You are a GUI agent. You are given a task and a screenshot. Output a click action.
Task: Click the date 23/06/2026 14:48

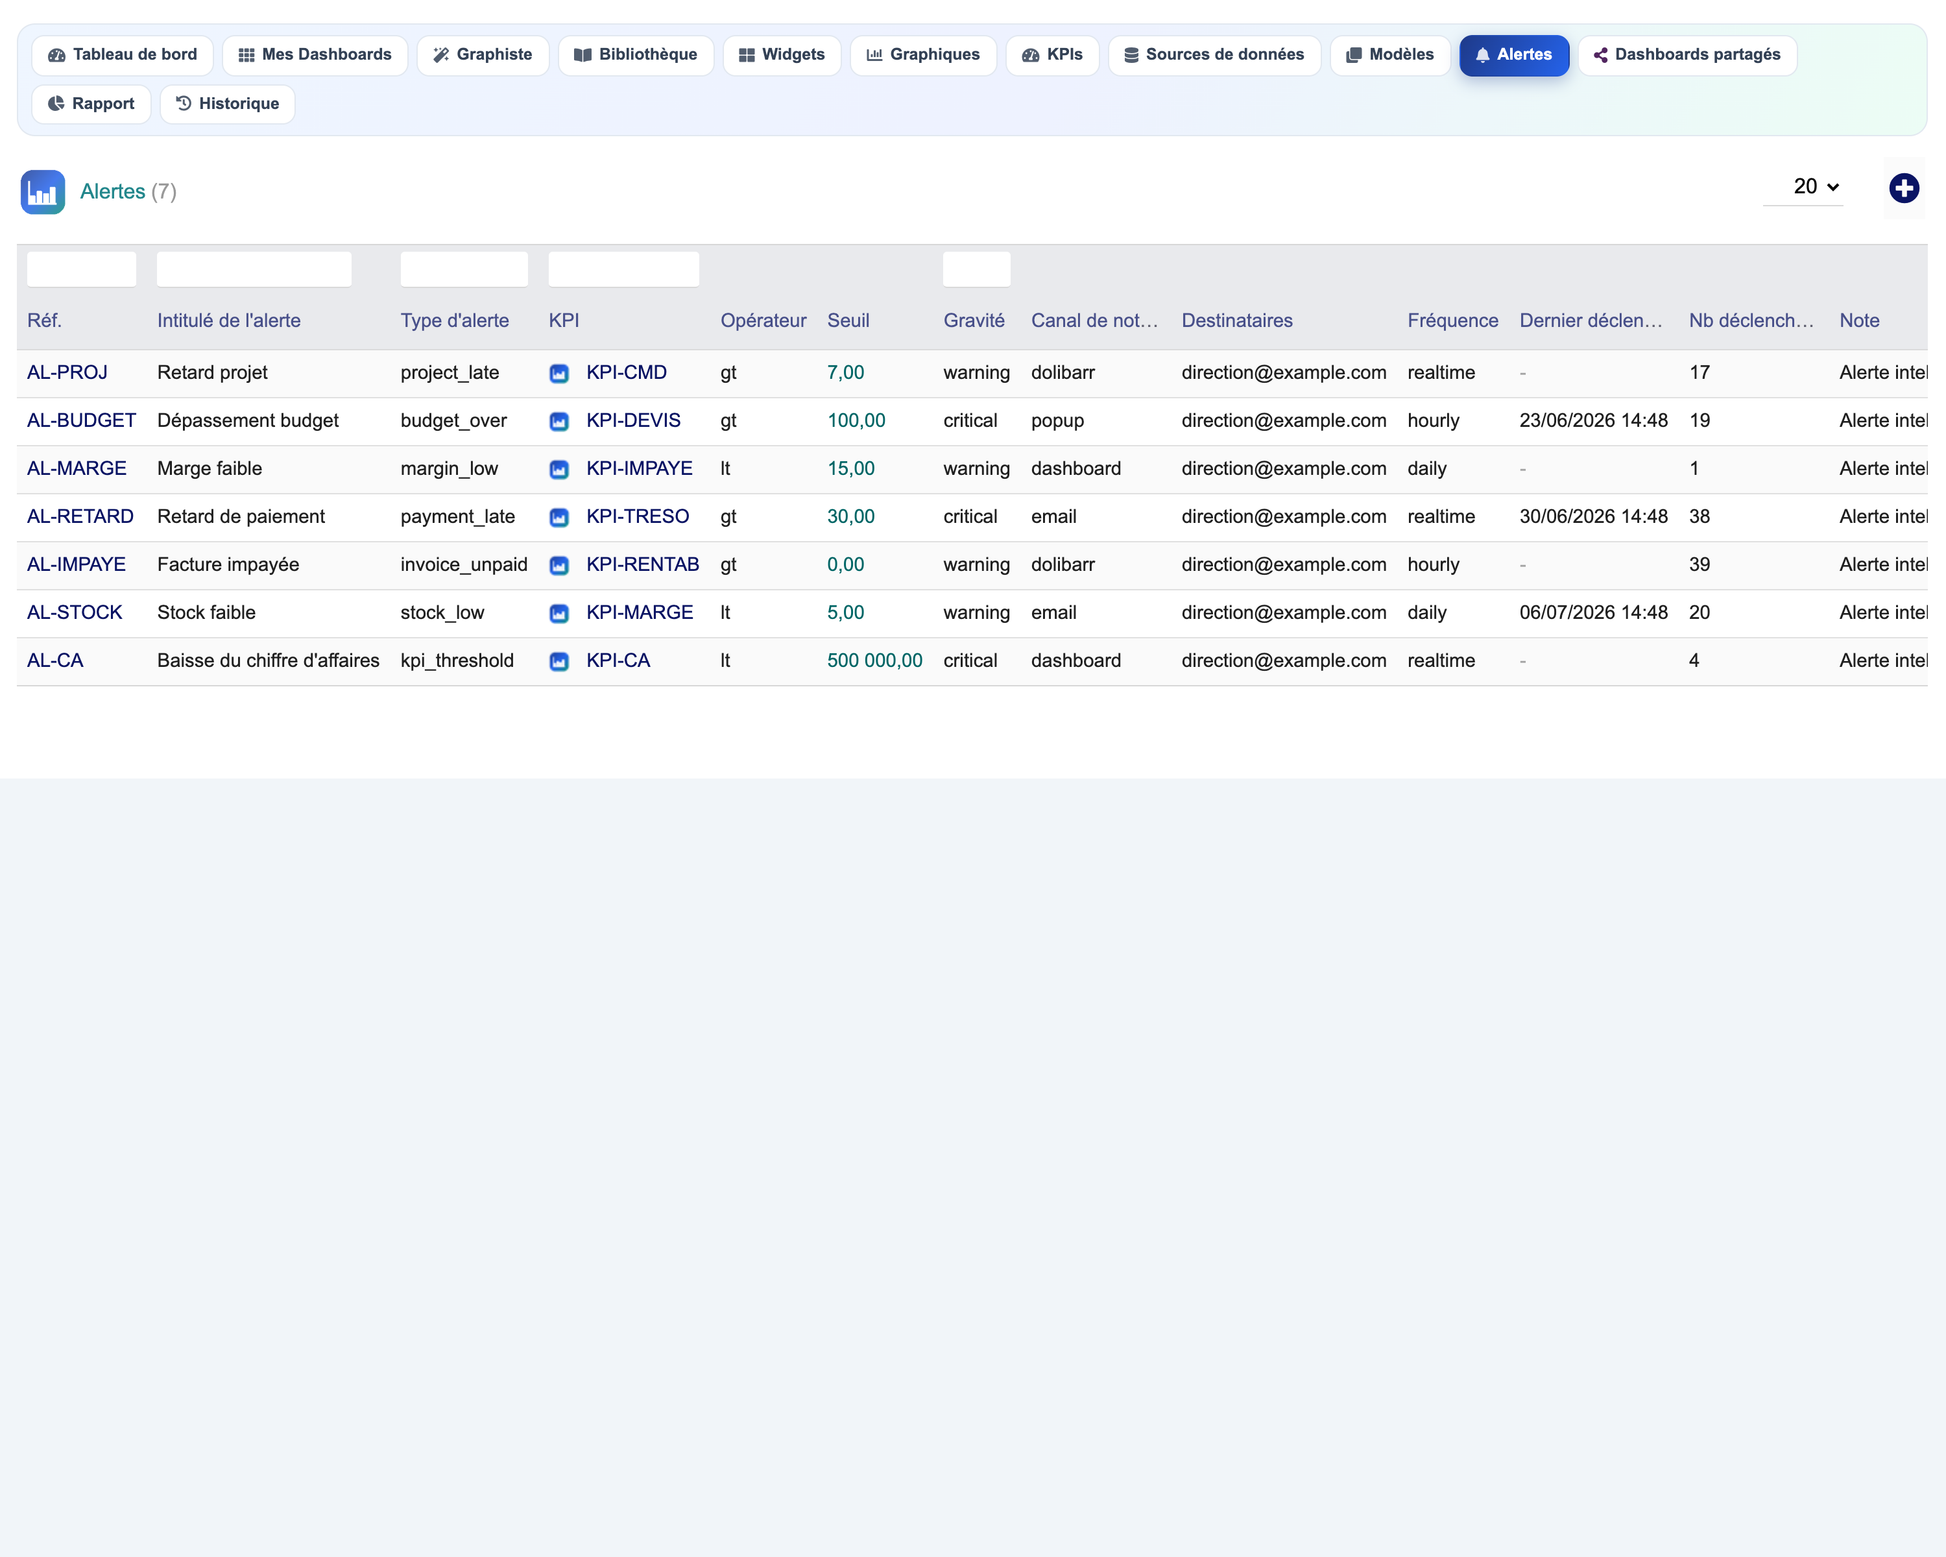tap(1593, 421)
